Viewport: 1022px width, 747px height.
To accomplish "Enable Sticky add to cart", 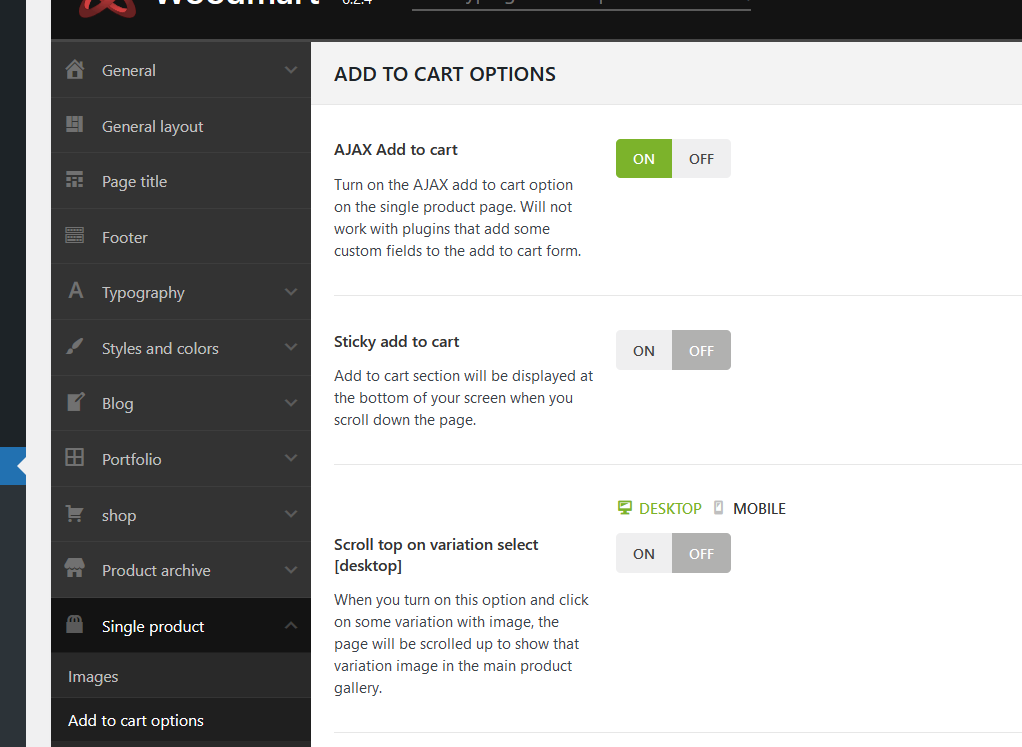I will click(x=644, y=351).
